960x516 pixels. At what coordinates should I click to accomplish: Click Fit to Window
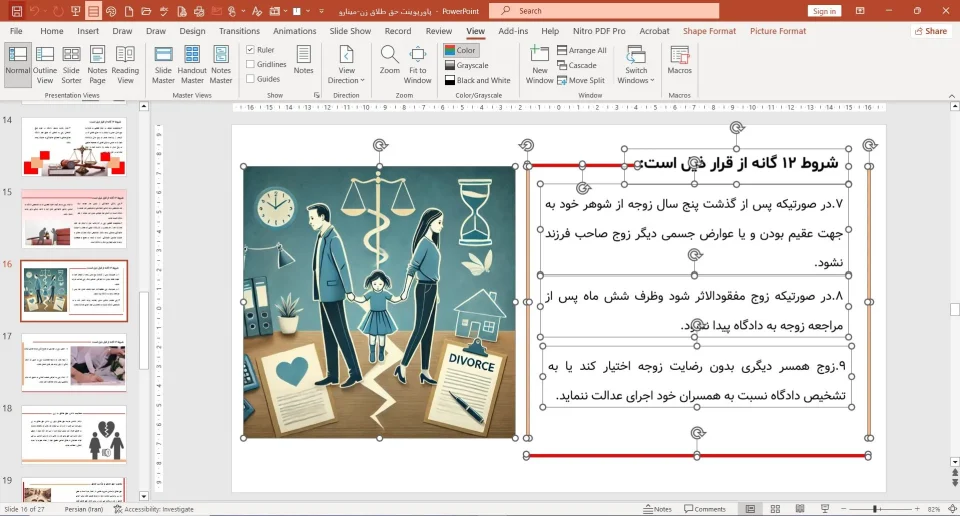pos(418,64)
